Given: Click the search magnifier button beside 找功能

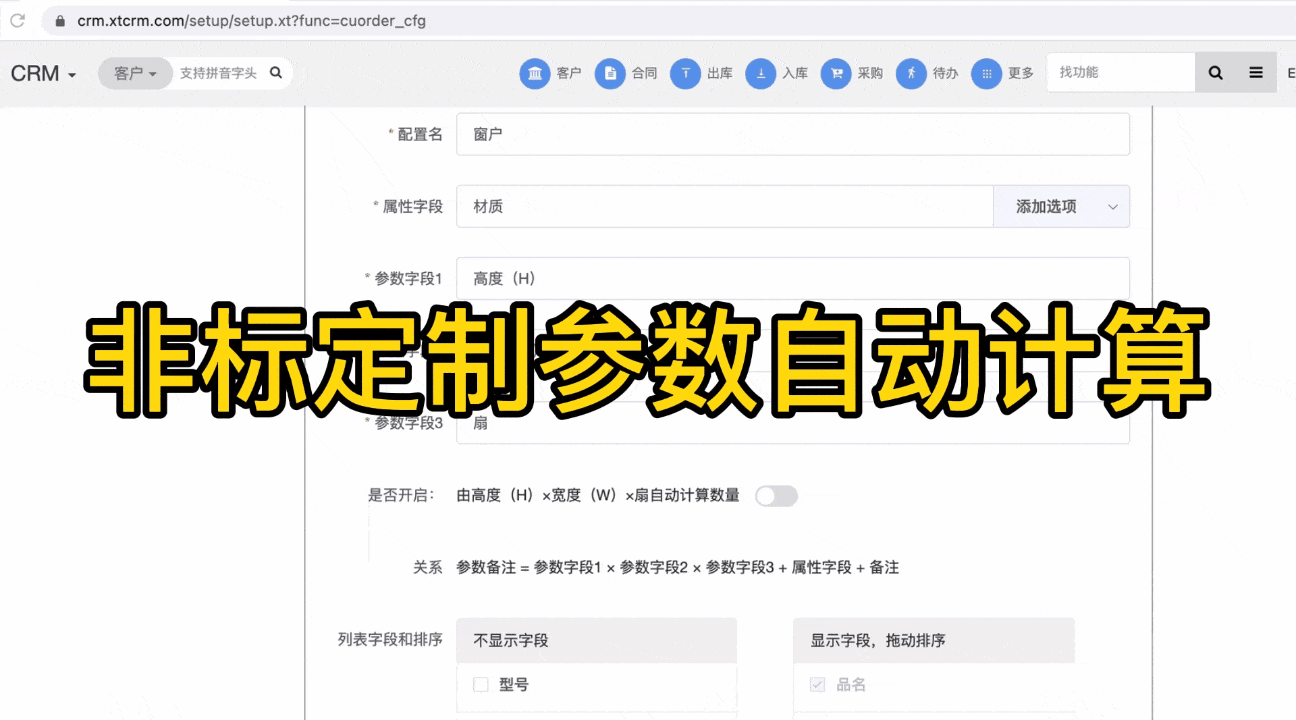Looking at the screenshot, I should (x=1215, y=73).
